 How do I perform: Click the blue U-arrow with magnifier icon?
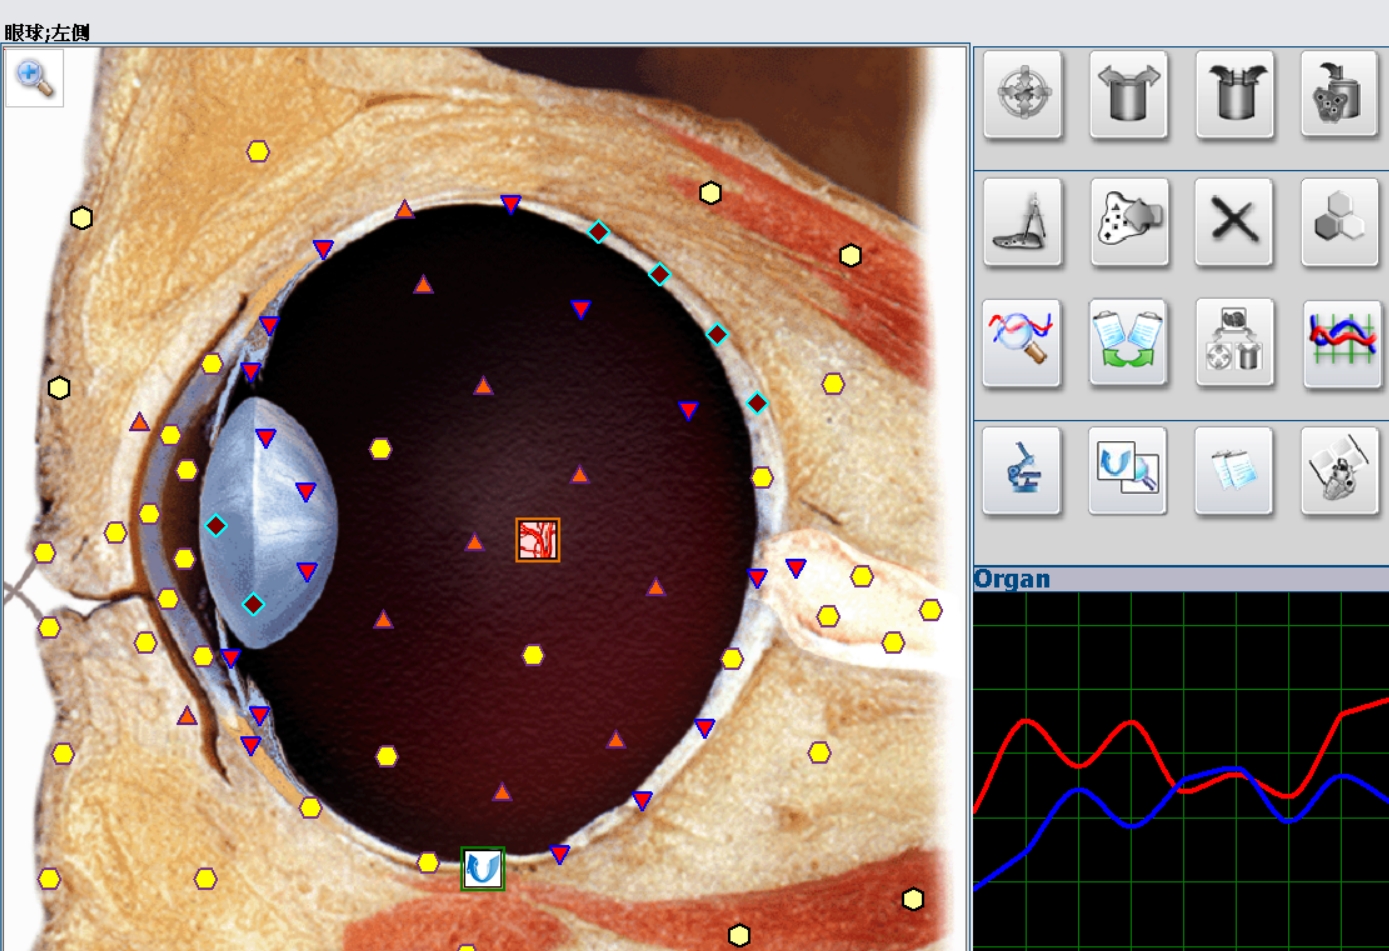coord(1128,471)
